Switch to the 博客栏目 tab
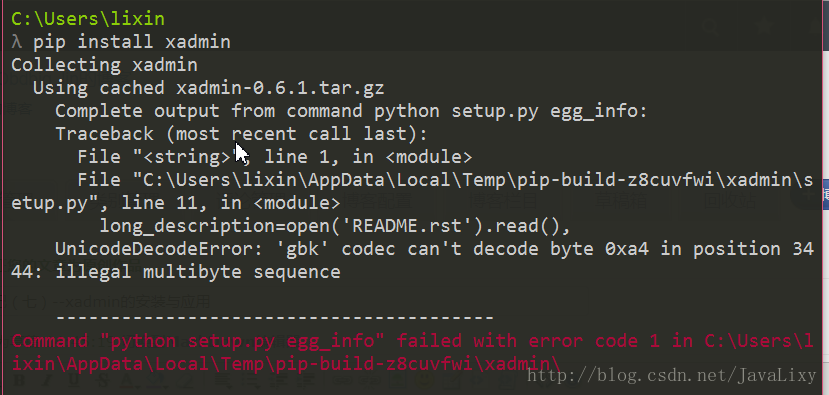The width and height of the screenshot is (829, 395). [x=503, y=200]
